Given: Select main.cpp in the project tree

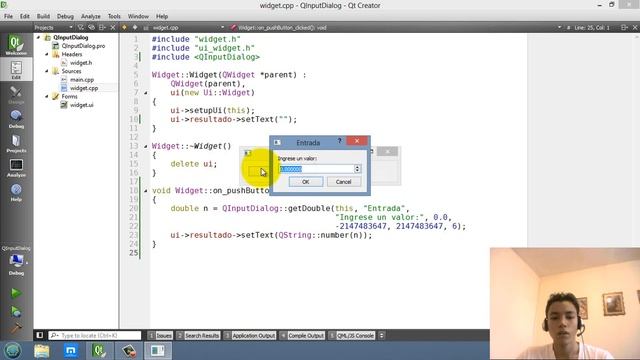Looking at the screenshot, I should [x=82, y=79].
